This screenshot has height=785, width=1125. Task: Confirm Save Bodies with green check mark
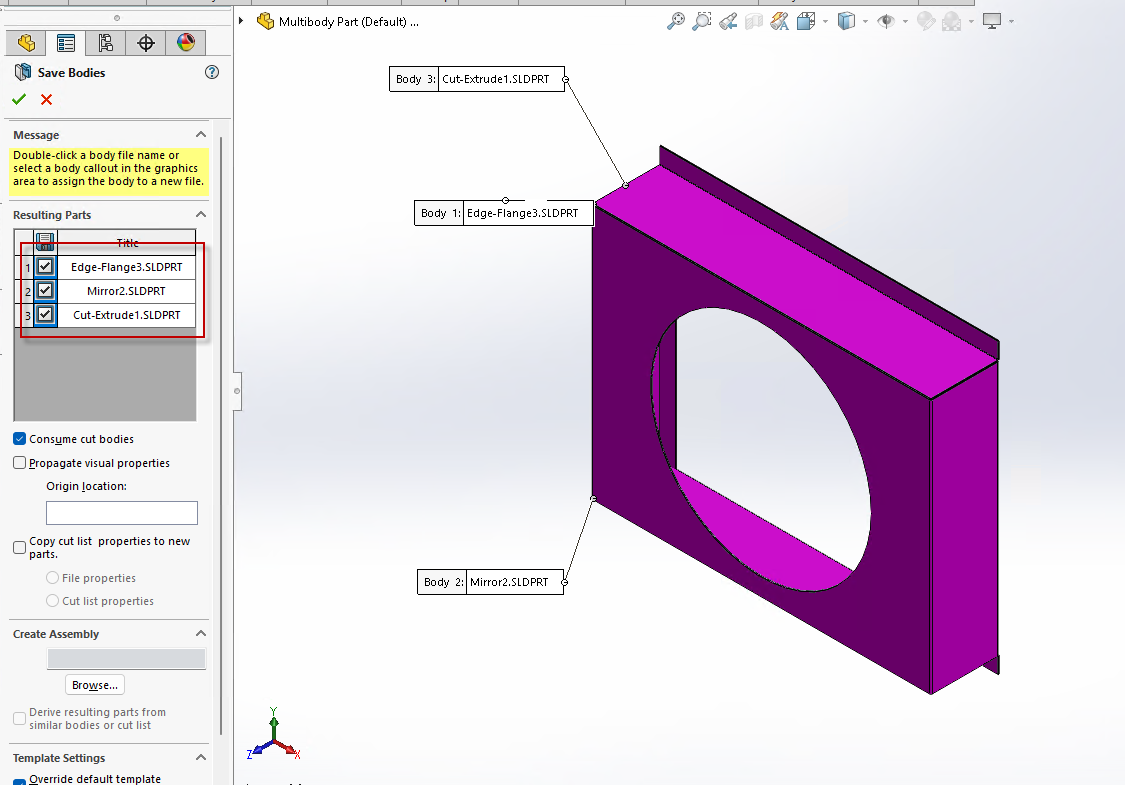[18, 99]
